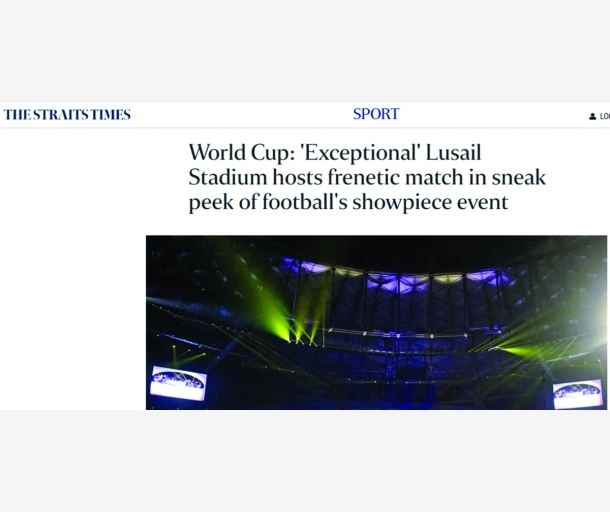Open the Lusail Stadium article photo
Viewport: 610px width, 512px height.
376,322
